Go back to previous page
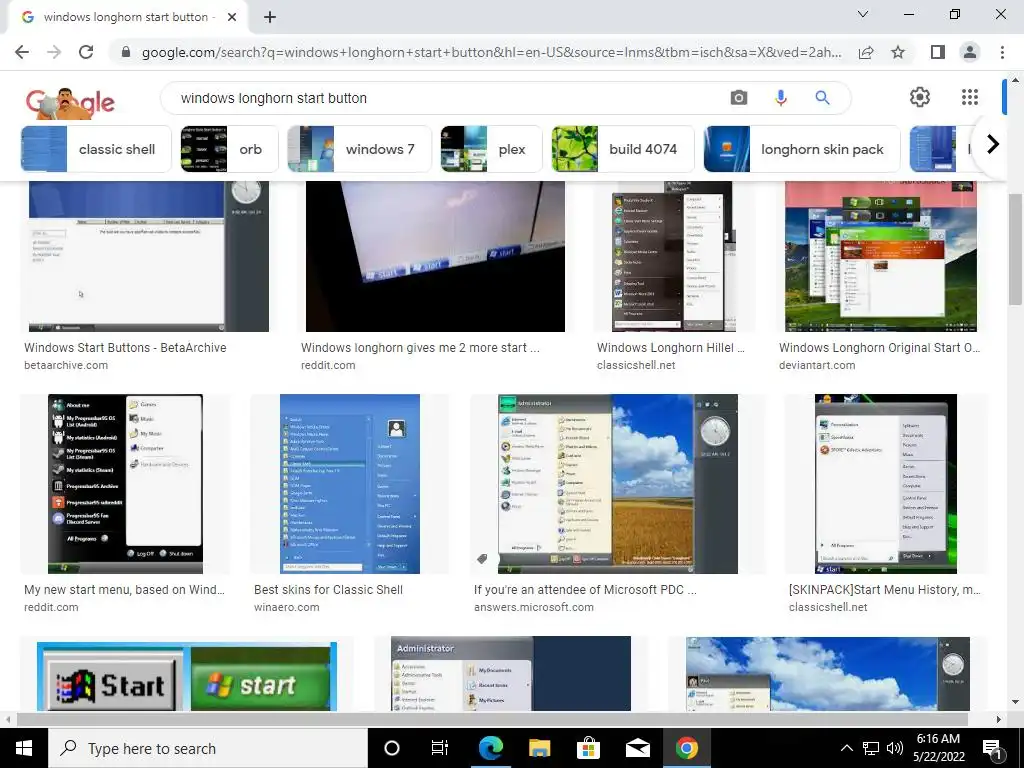This screenshot has width=1024, height=768. (22, 52)
